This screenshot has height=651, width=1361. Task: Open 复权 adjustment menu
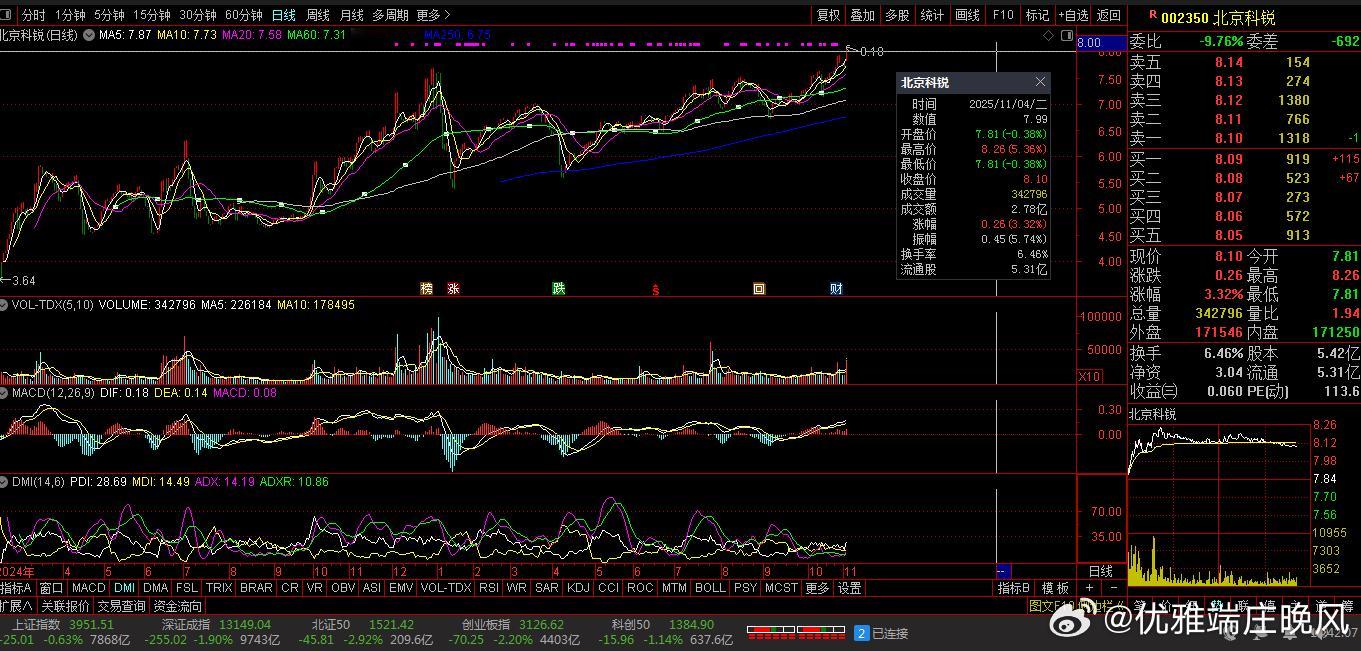click(x=829, y=15)
